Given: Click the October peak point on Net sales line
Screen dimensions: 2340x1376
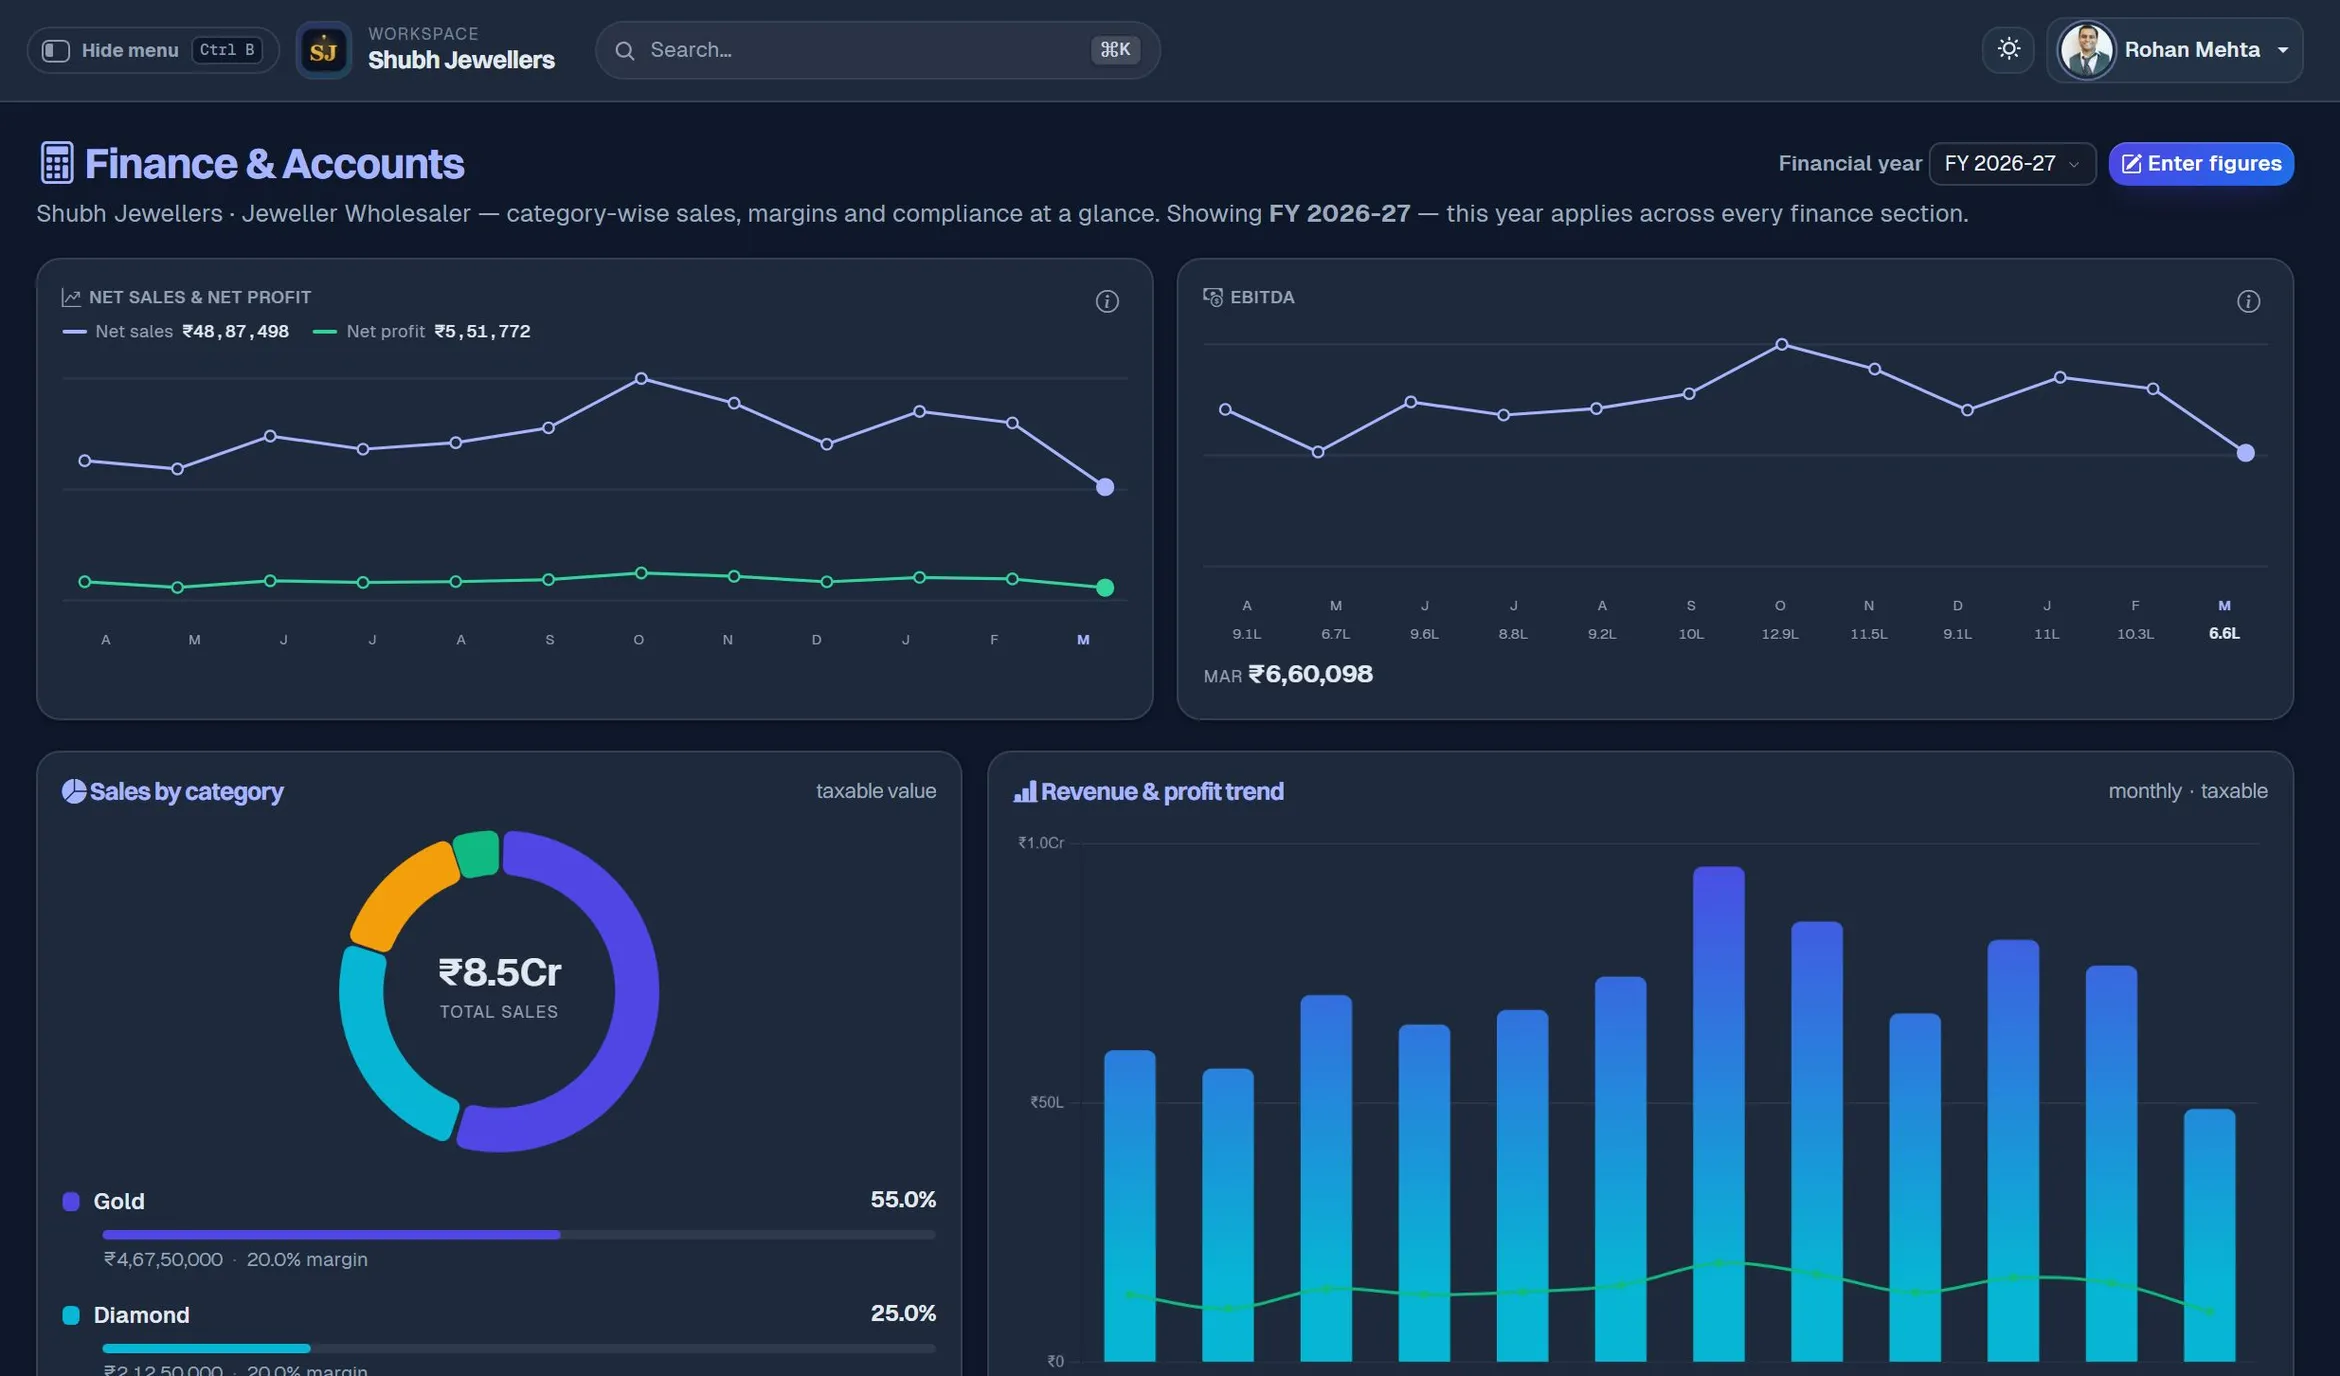Looking at the screenshot, I should (x=641, y=378).
